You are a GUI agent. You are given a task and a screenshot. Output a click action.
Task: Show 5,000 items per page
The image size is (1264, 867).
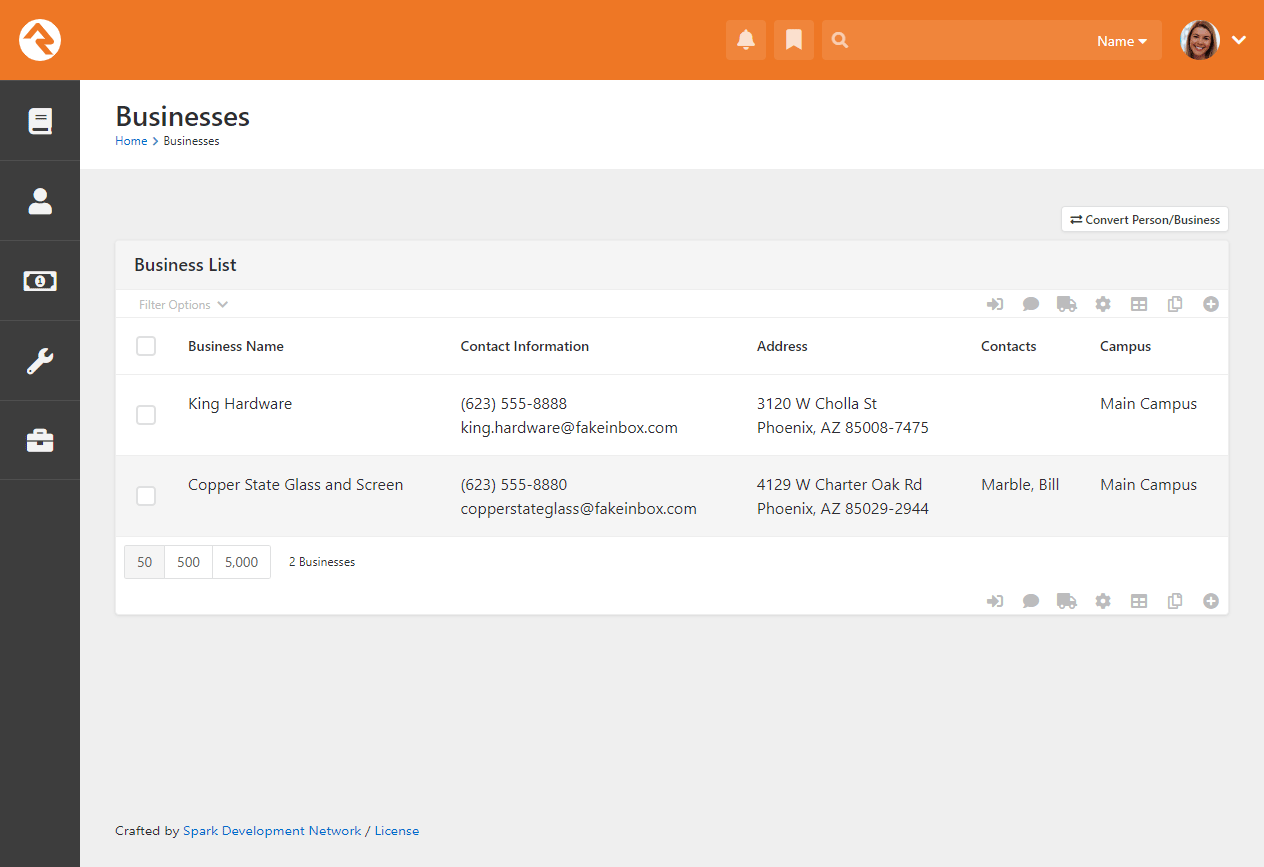[241, 562]
